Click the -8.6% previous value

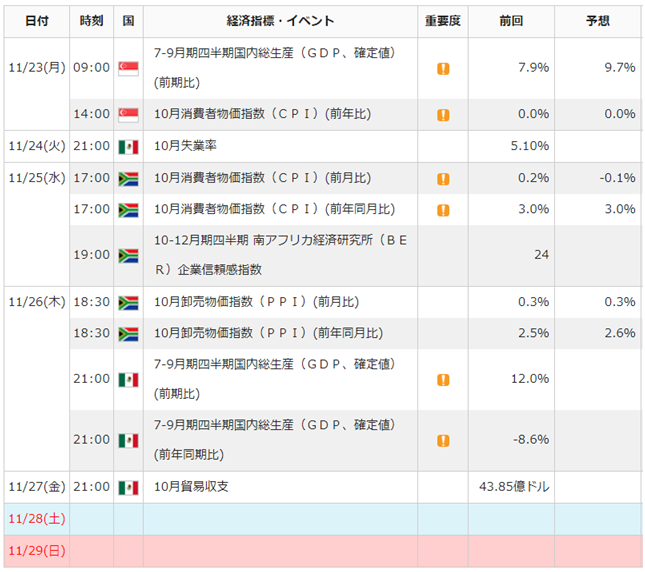pos(531,440)
